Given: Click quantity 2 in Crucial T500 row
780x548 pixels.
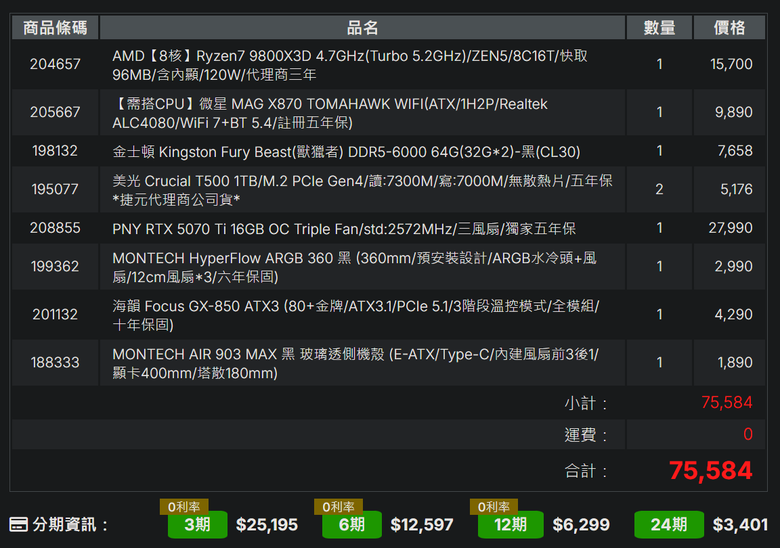Looking at the screenshot, I should tap(659, 189).
